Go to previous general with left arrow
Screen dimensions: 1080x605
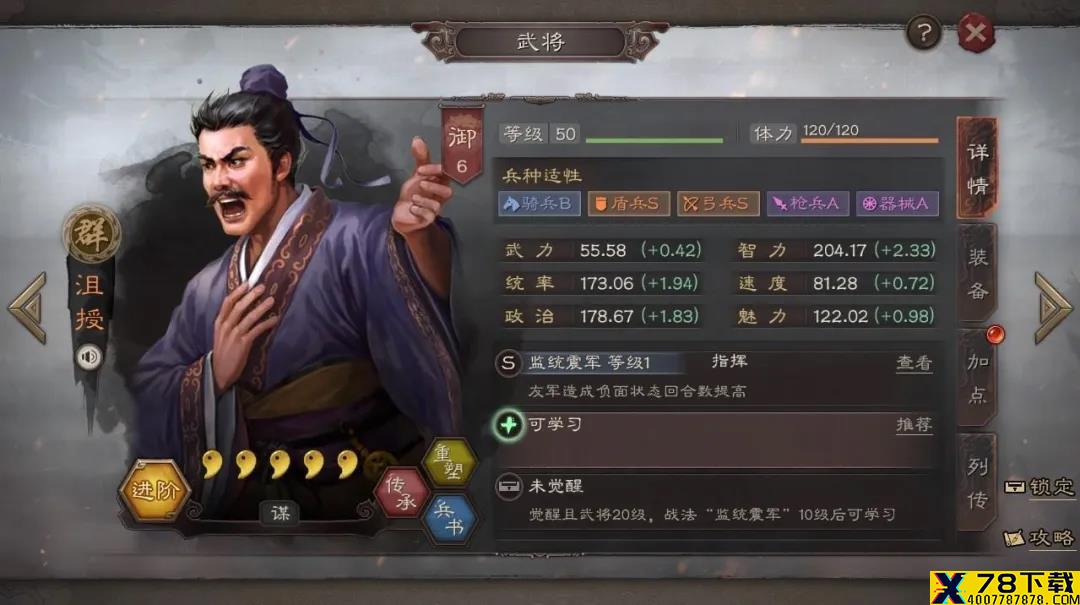pyautogui.click(x=28, y=307)
